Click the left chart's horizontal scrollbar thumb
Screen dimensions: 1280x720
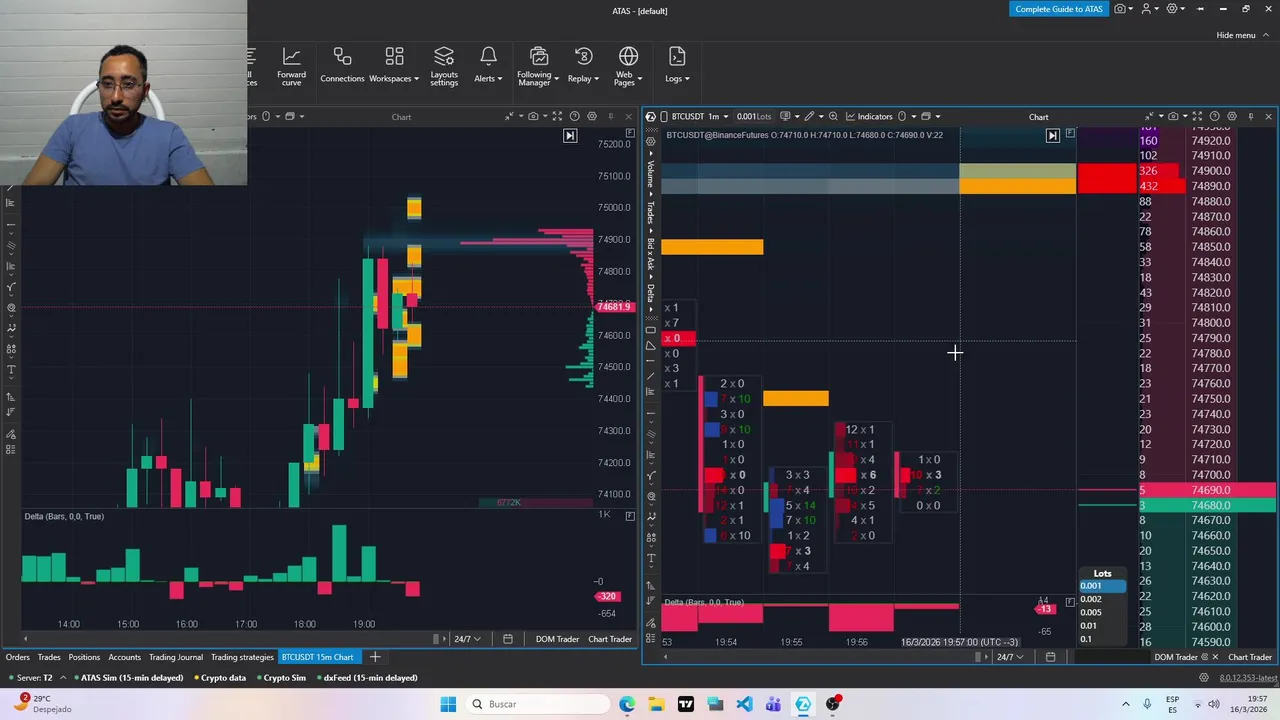pyautogui.click(x=436, y=639)
